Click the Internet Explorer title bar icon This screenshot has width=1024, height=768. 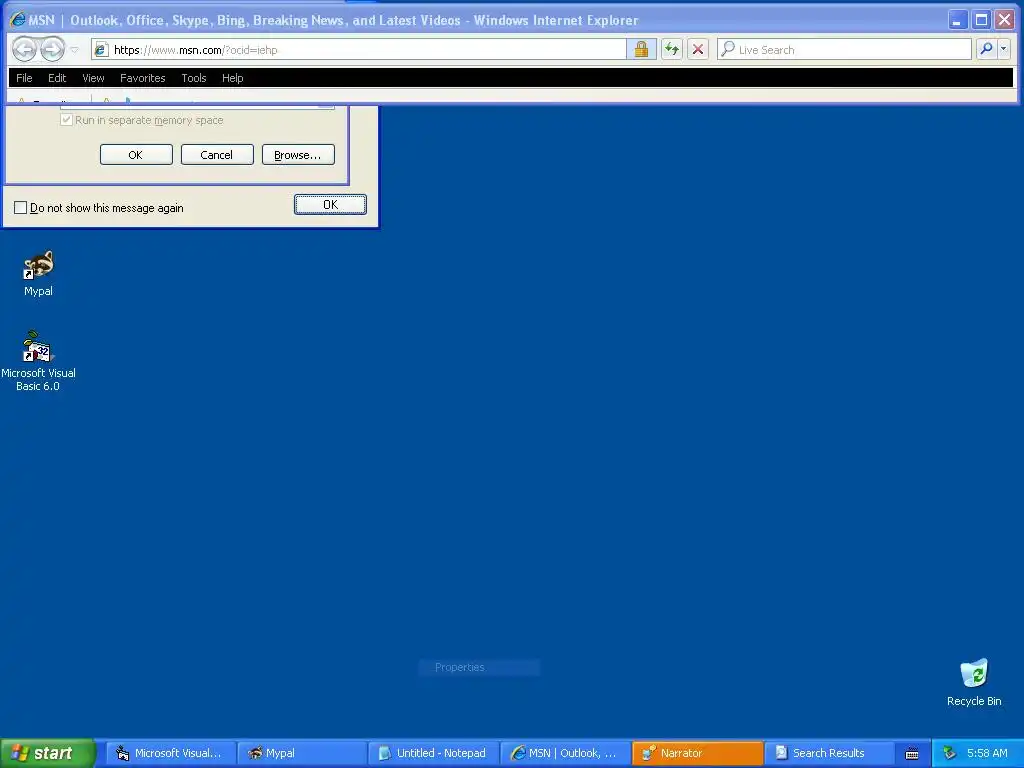[x=18, y=20]
